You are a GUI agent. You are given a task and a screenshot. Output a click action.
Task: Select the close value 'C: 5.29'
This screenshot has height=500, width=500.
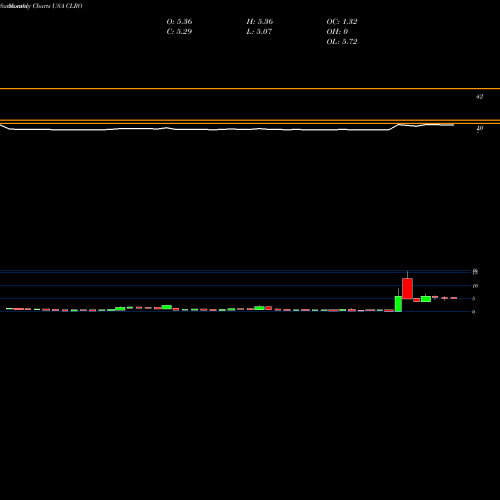click(x=179, y=32)
